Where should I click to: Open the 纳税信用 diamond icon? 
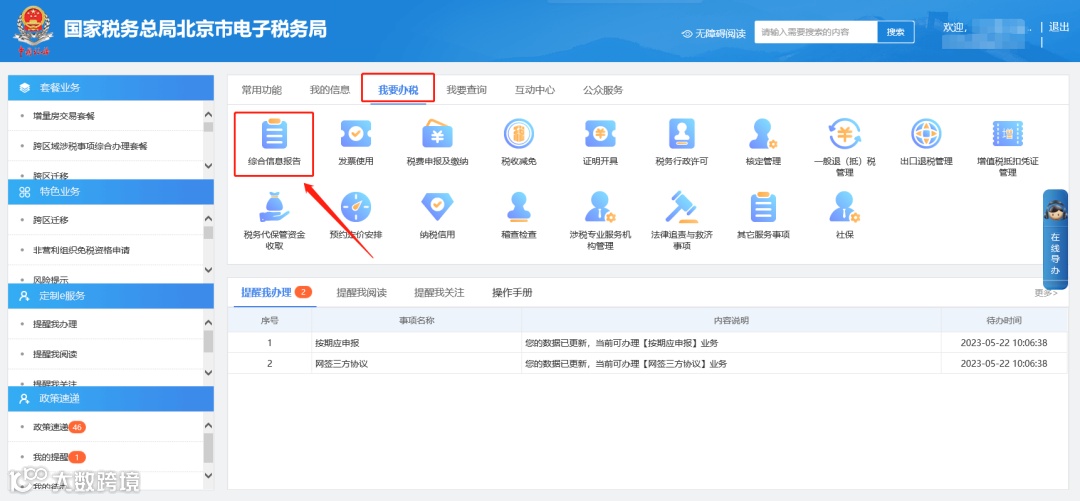click(437, 207)
